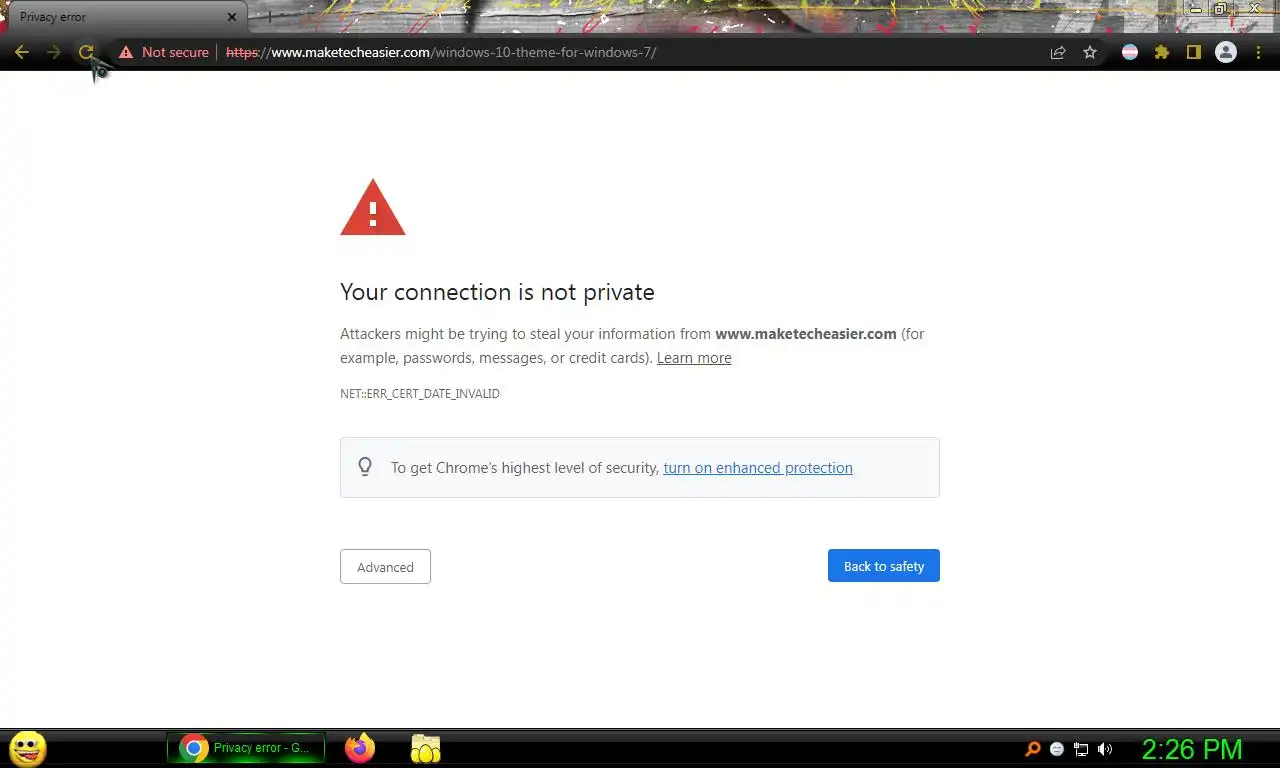Go back using the browser back arrow

[22, 52]
